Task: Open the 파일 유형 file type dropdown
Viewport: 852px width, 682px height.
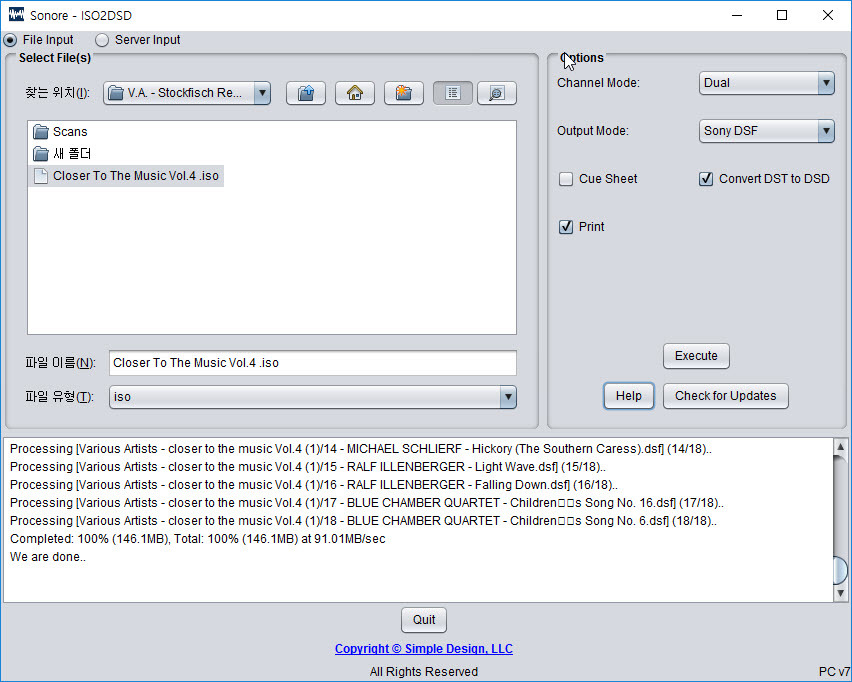Action: point(313,397)
